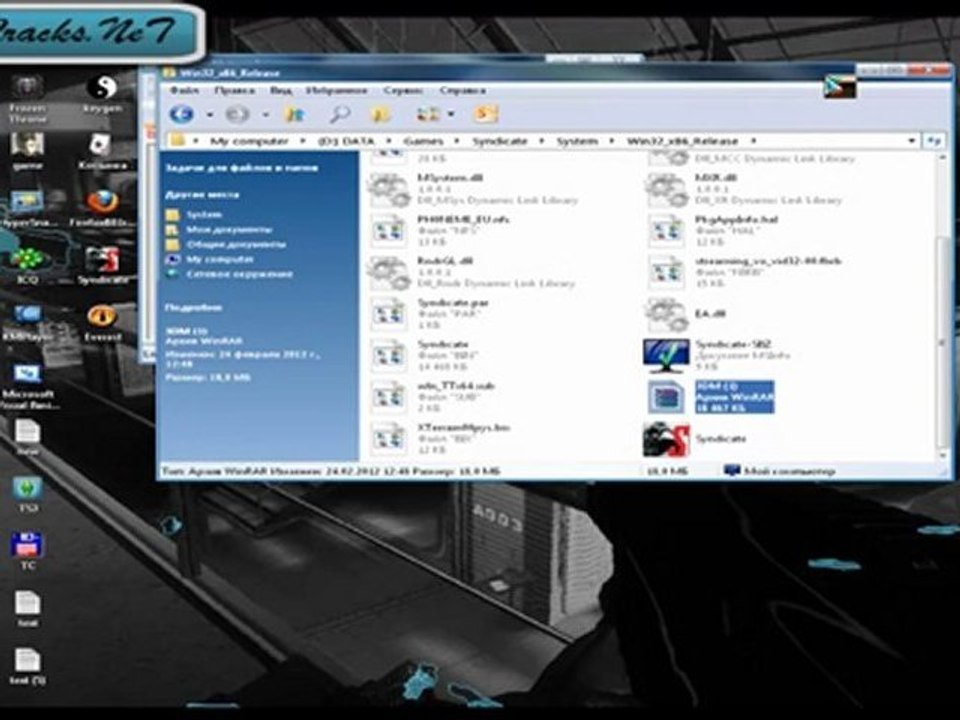Viewport: 960px width, 720px height.
Task: Select the file with type Файл "NFS"
Action: pos(389,231)
